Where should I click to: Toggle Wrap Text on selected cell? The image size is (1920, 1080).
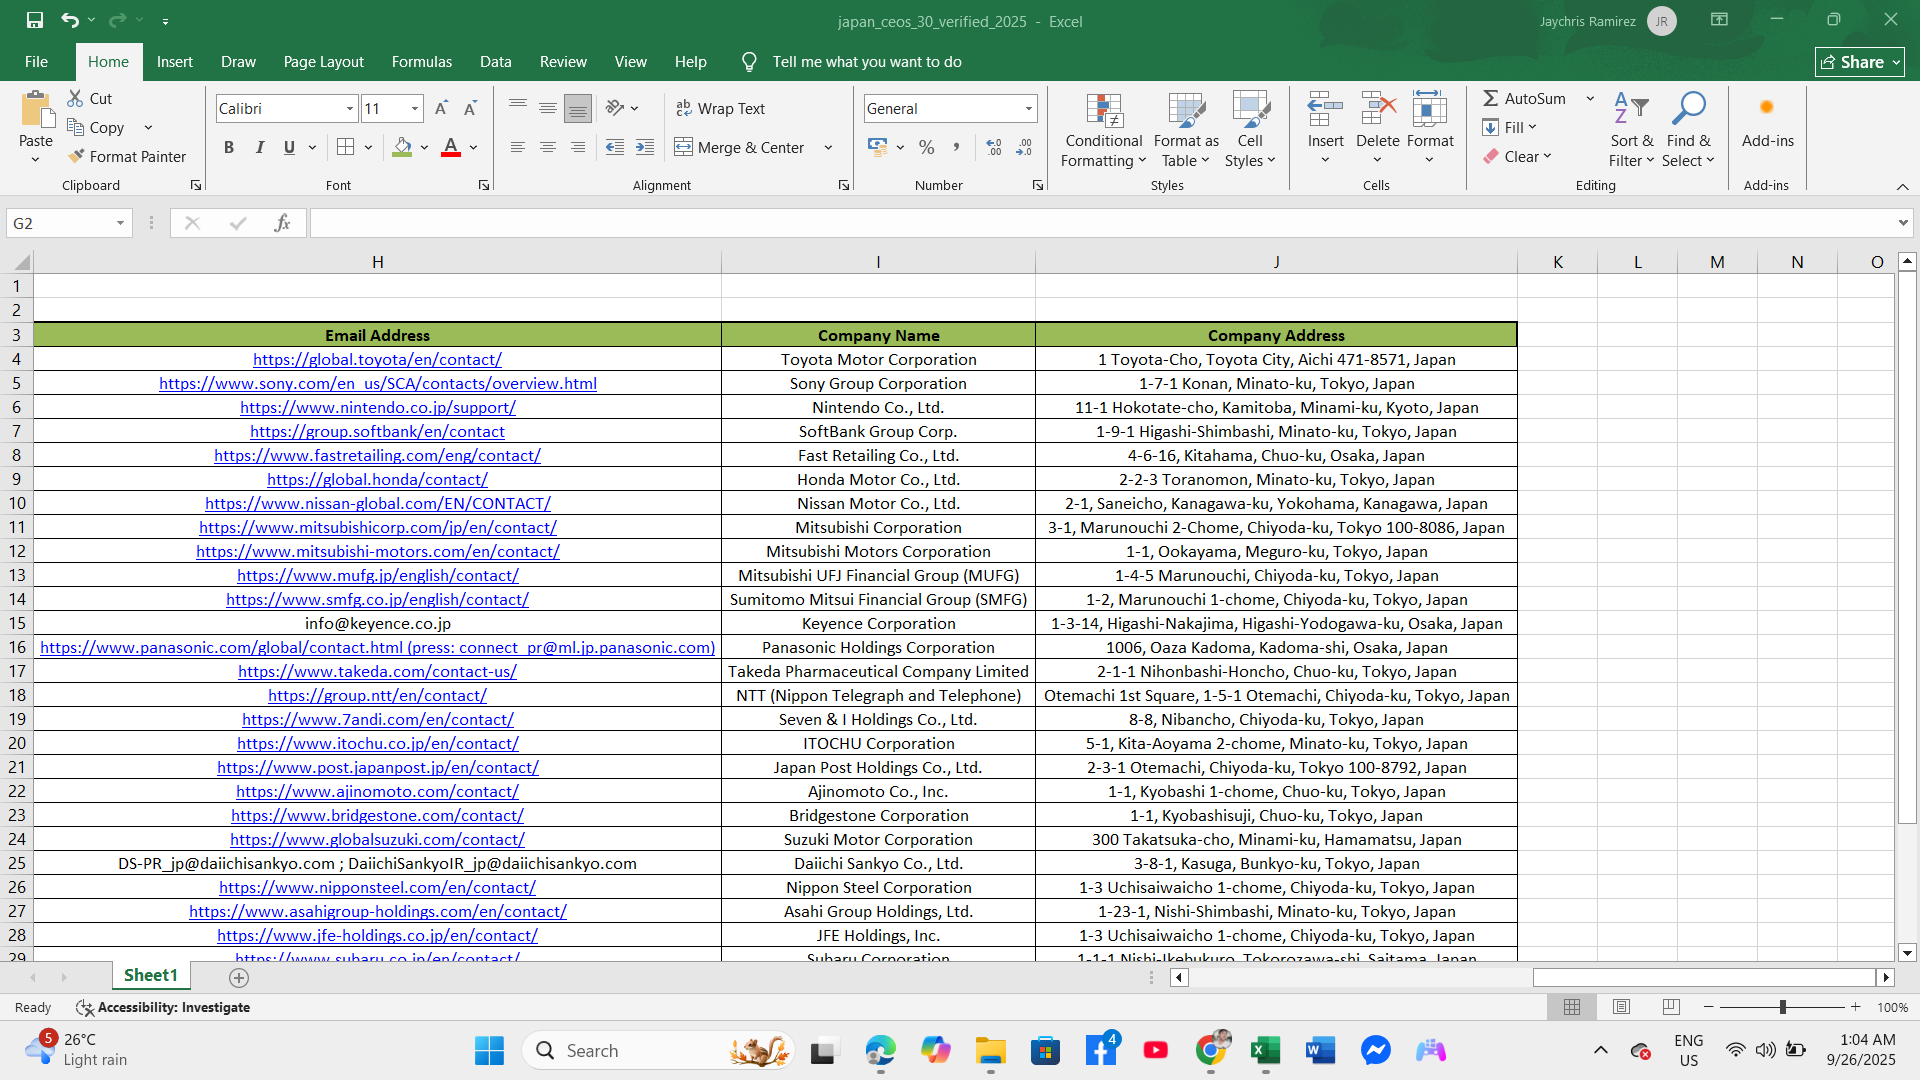720,108
